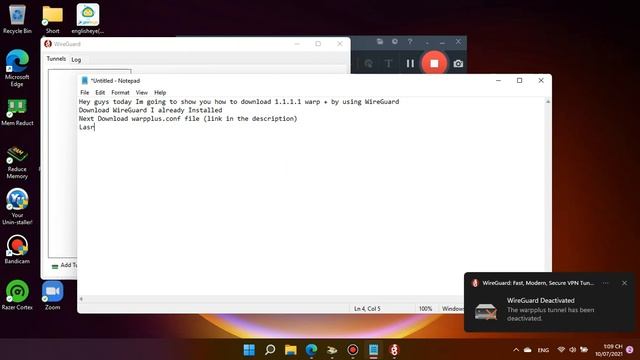
Task: Open Bandicam desktop shortcut
Action: 17,250
